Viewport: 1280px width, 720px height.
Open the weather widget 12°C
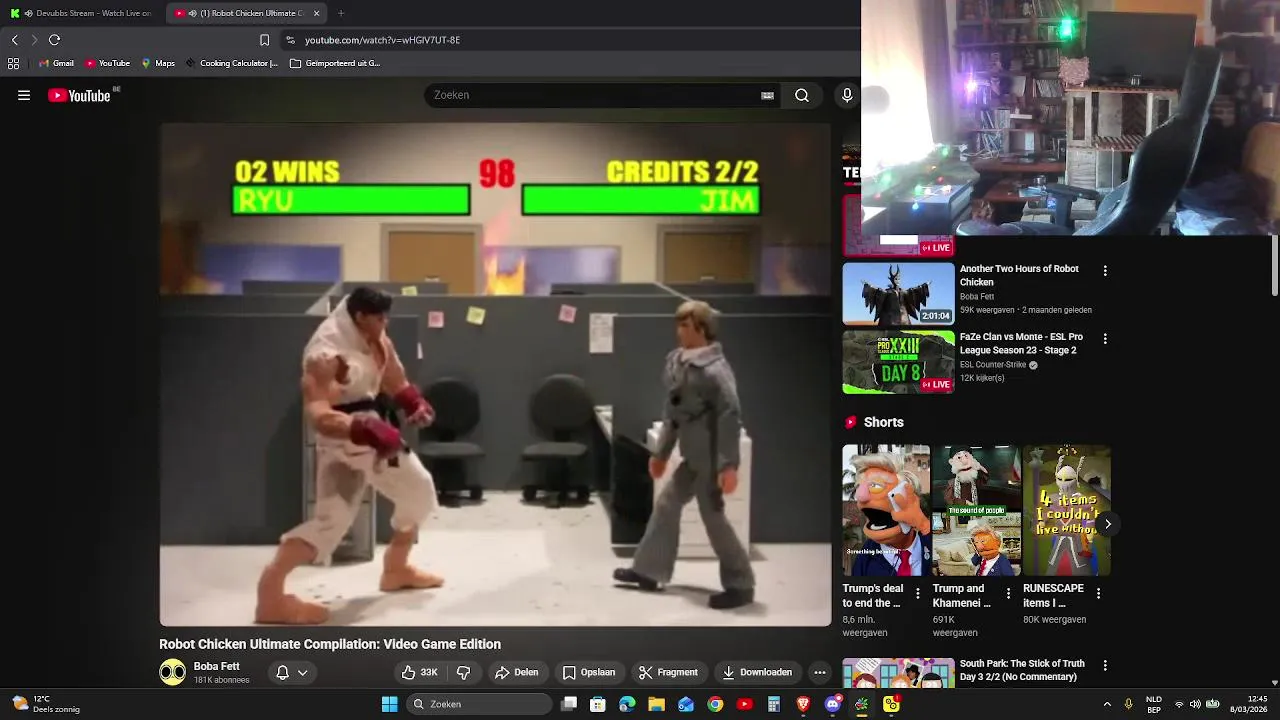point(47,704)
